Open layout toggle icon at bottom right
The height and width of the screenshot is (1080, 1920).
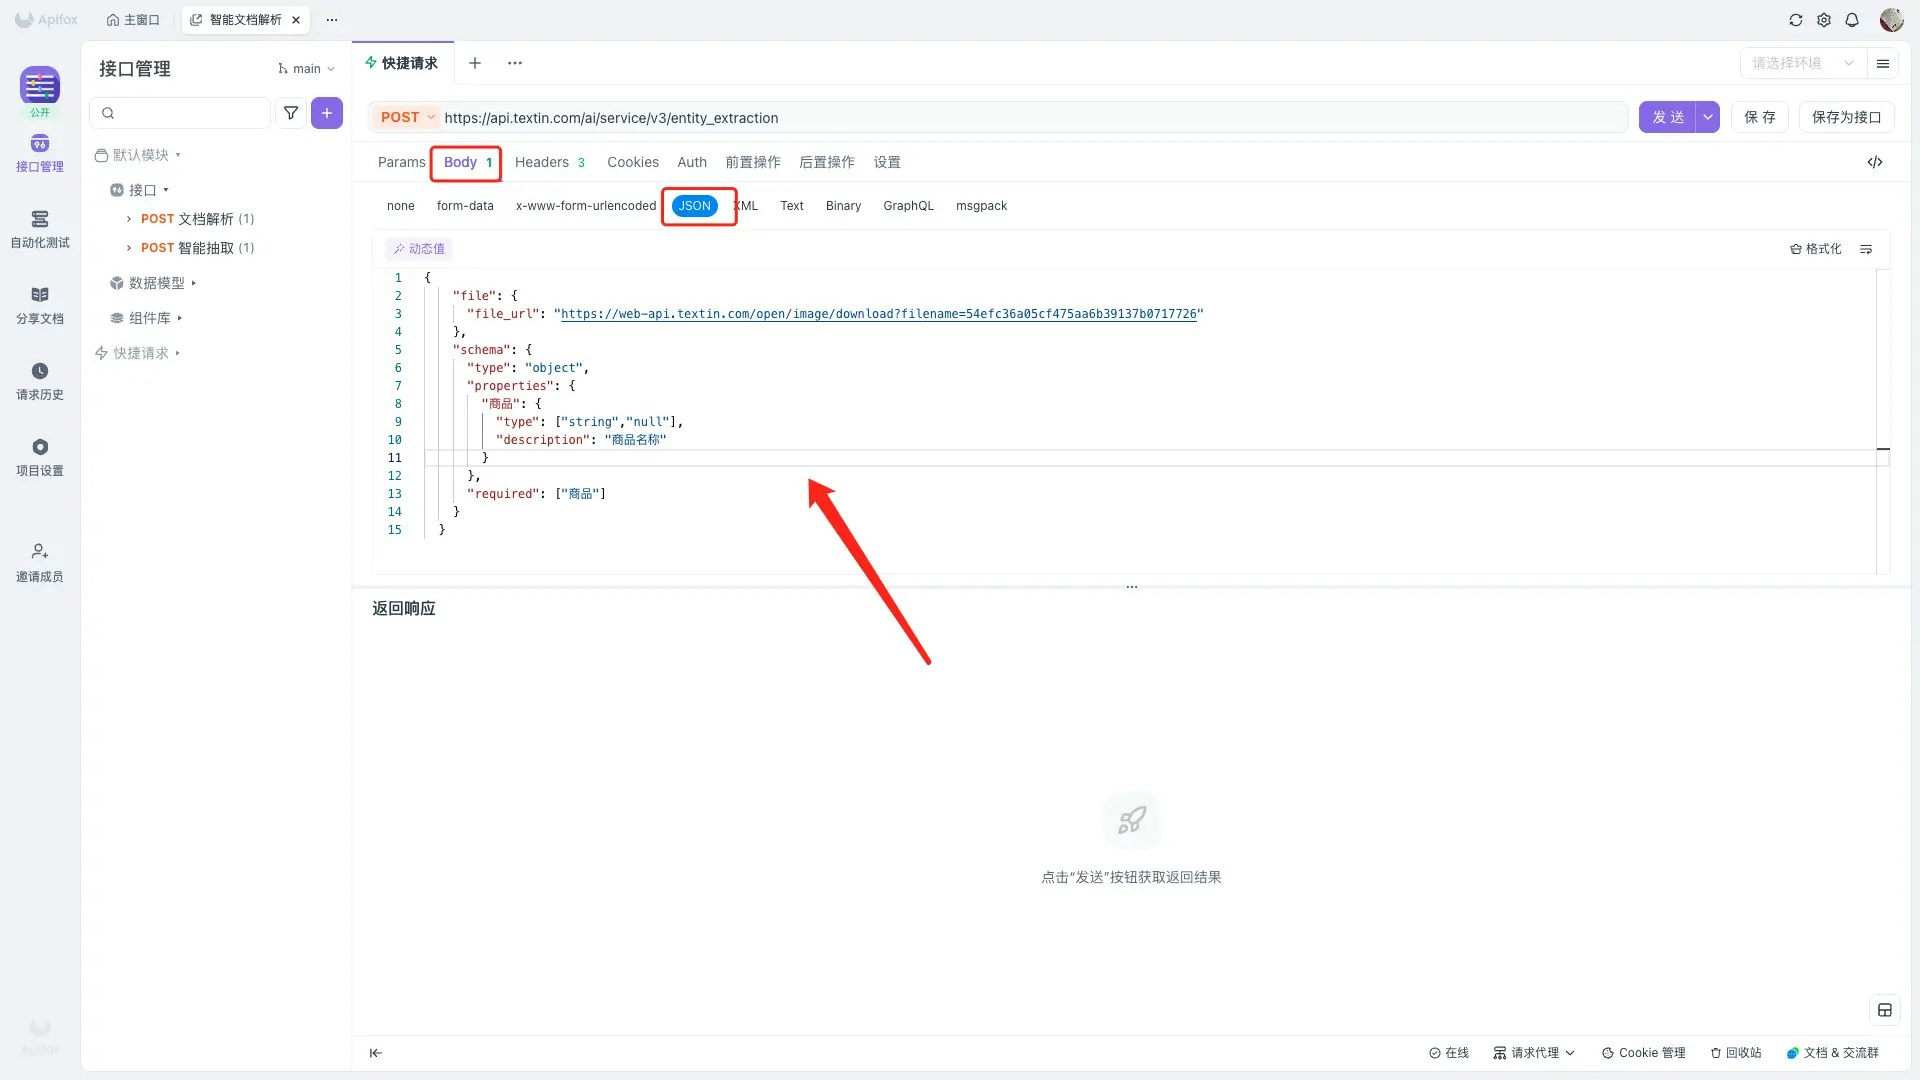(1885, 1010)
